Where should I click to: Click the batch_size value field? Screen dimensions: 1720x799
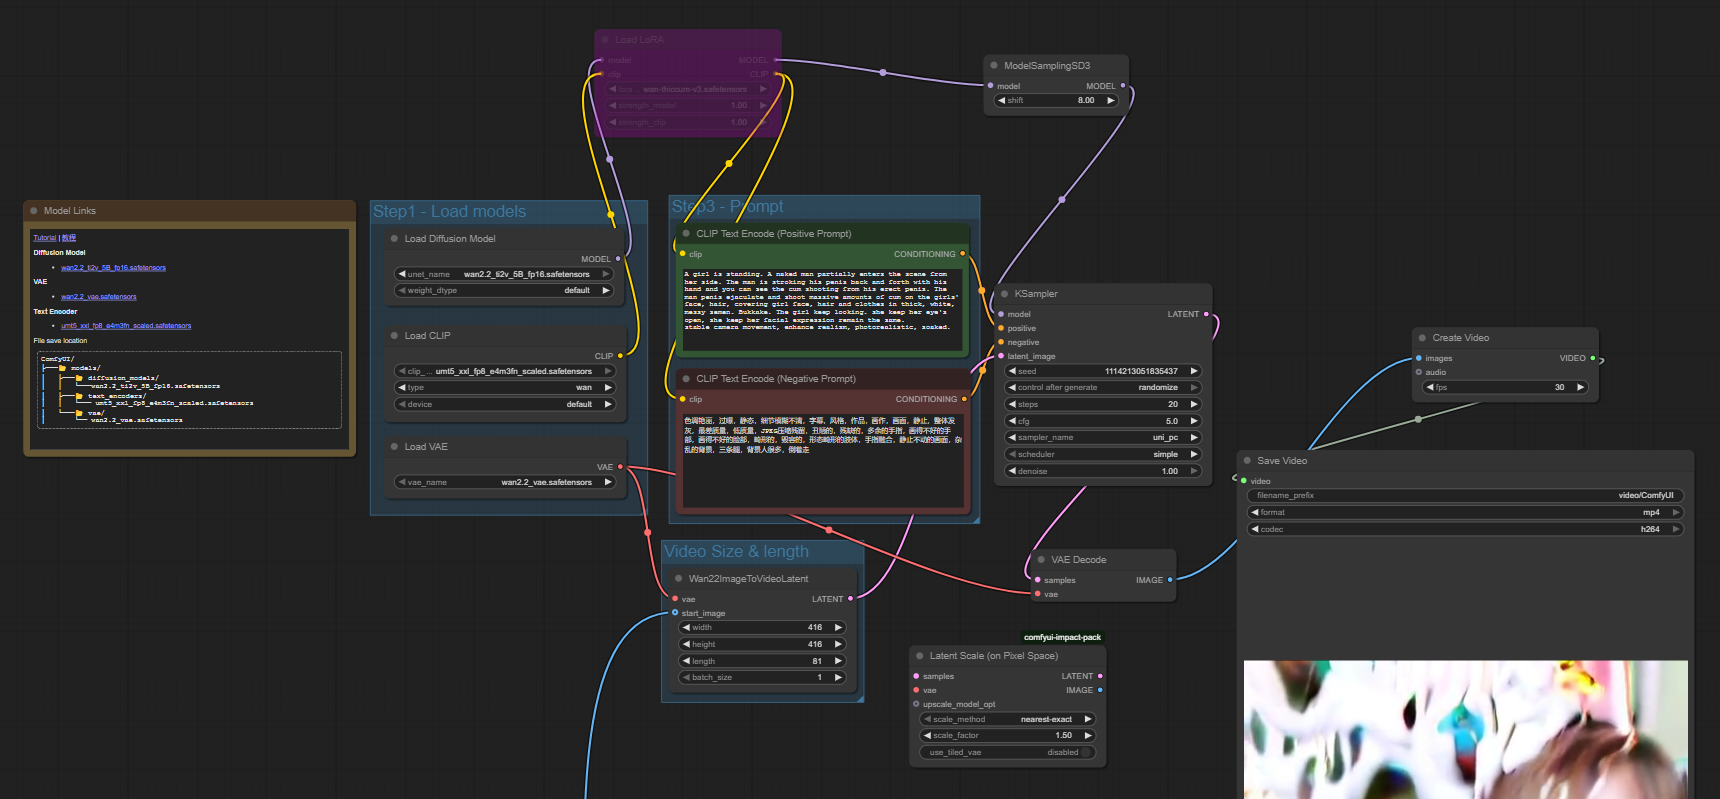click(762, 678)
